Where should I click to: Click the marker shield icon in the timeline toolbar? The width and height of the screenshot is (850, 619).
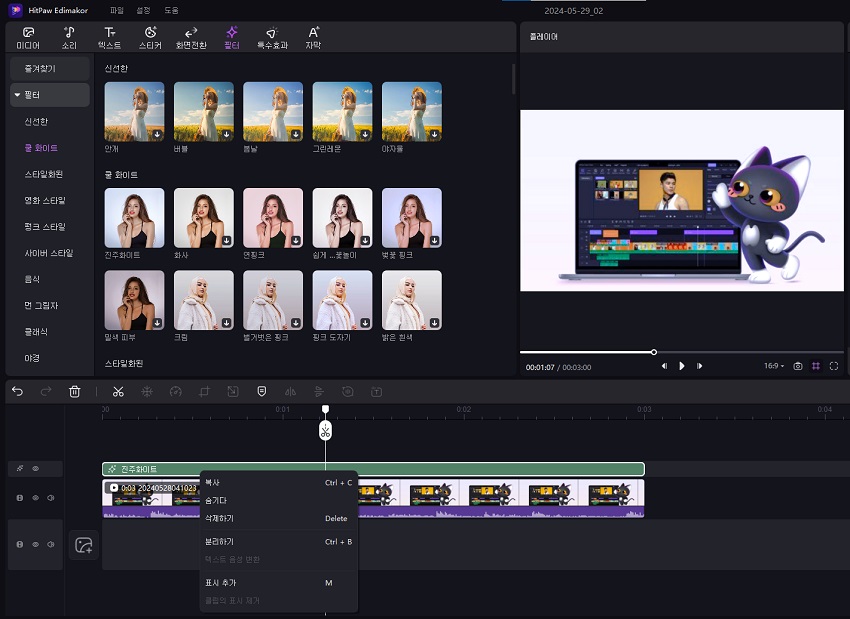(x=262, y=391)
